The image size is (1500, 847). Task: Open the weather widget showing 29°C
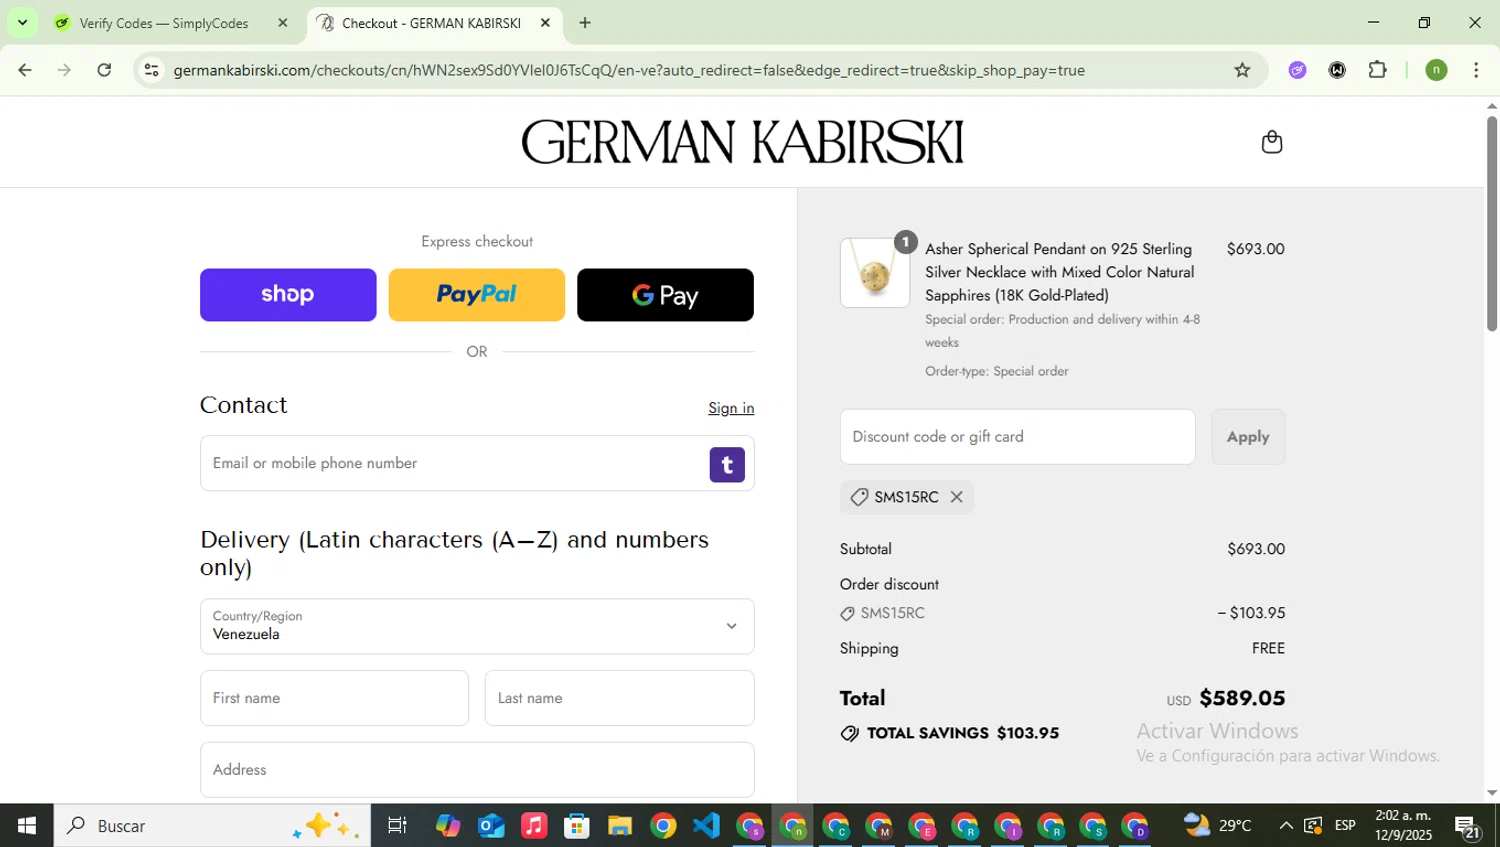(1218, 825)
